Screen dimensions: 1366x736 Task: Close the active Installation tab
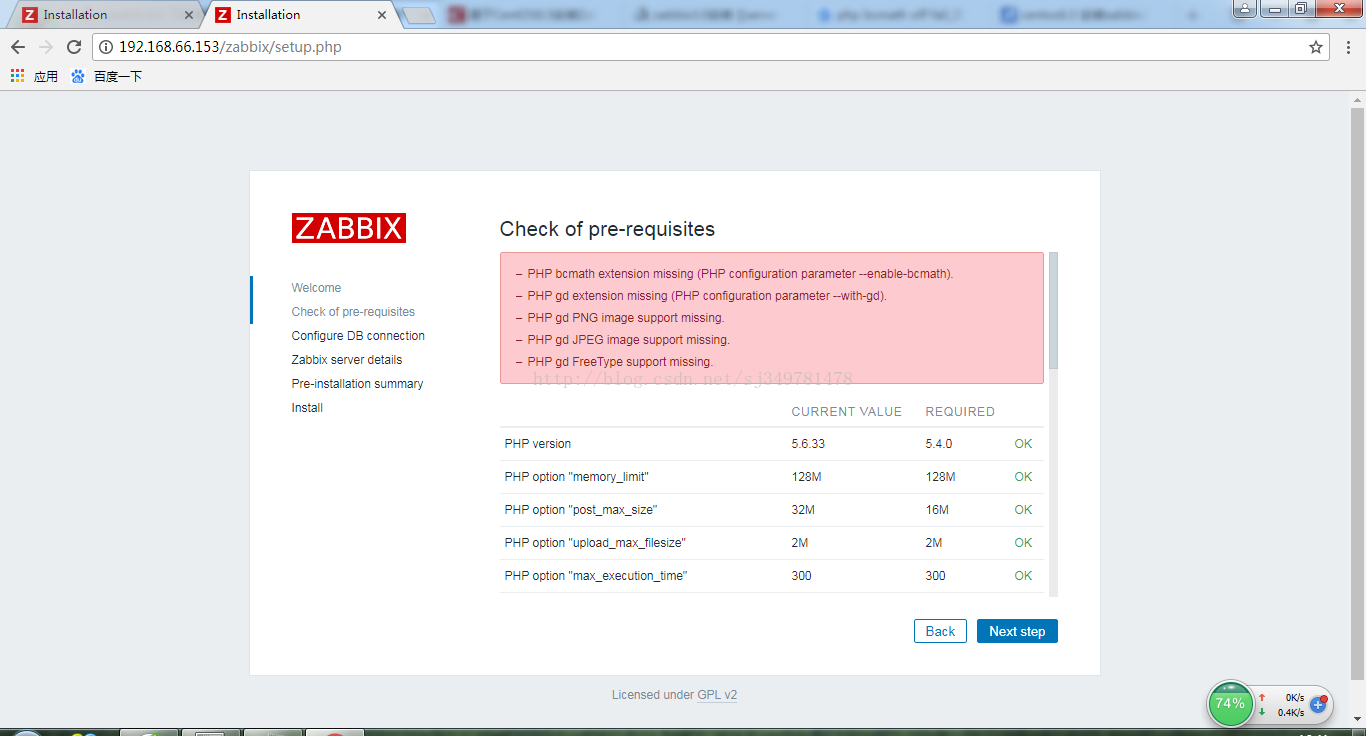[x=382, y=15]
